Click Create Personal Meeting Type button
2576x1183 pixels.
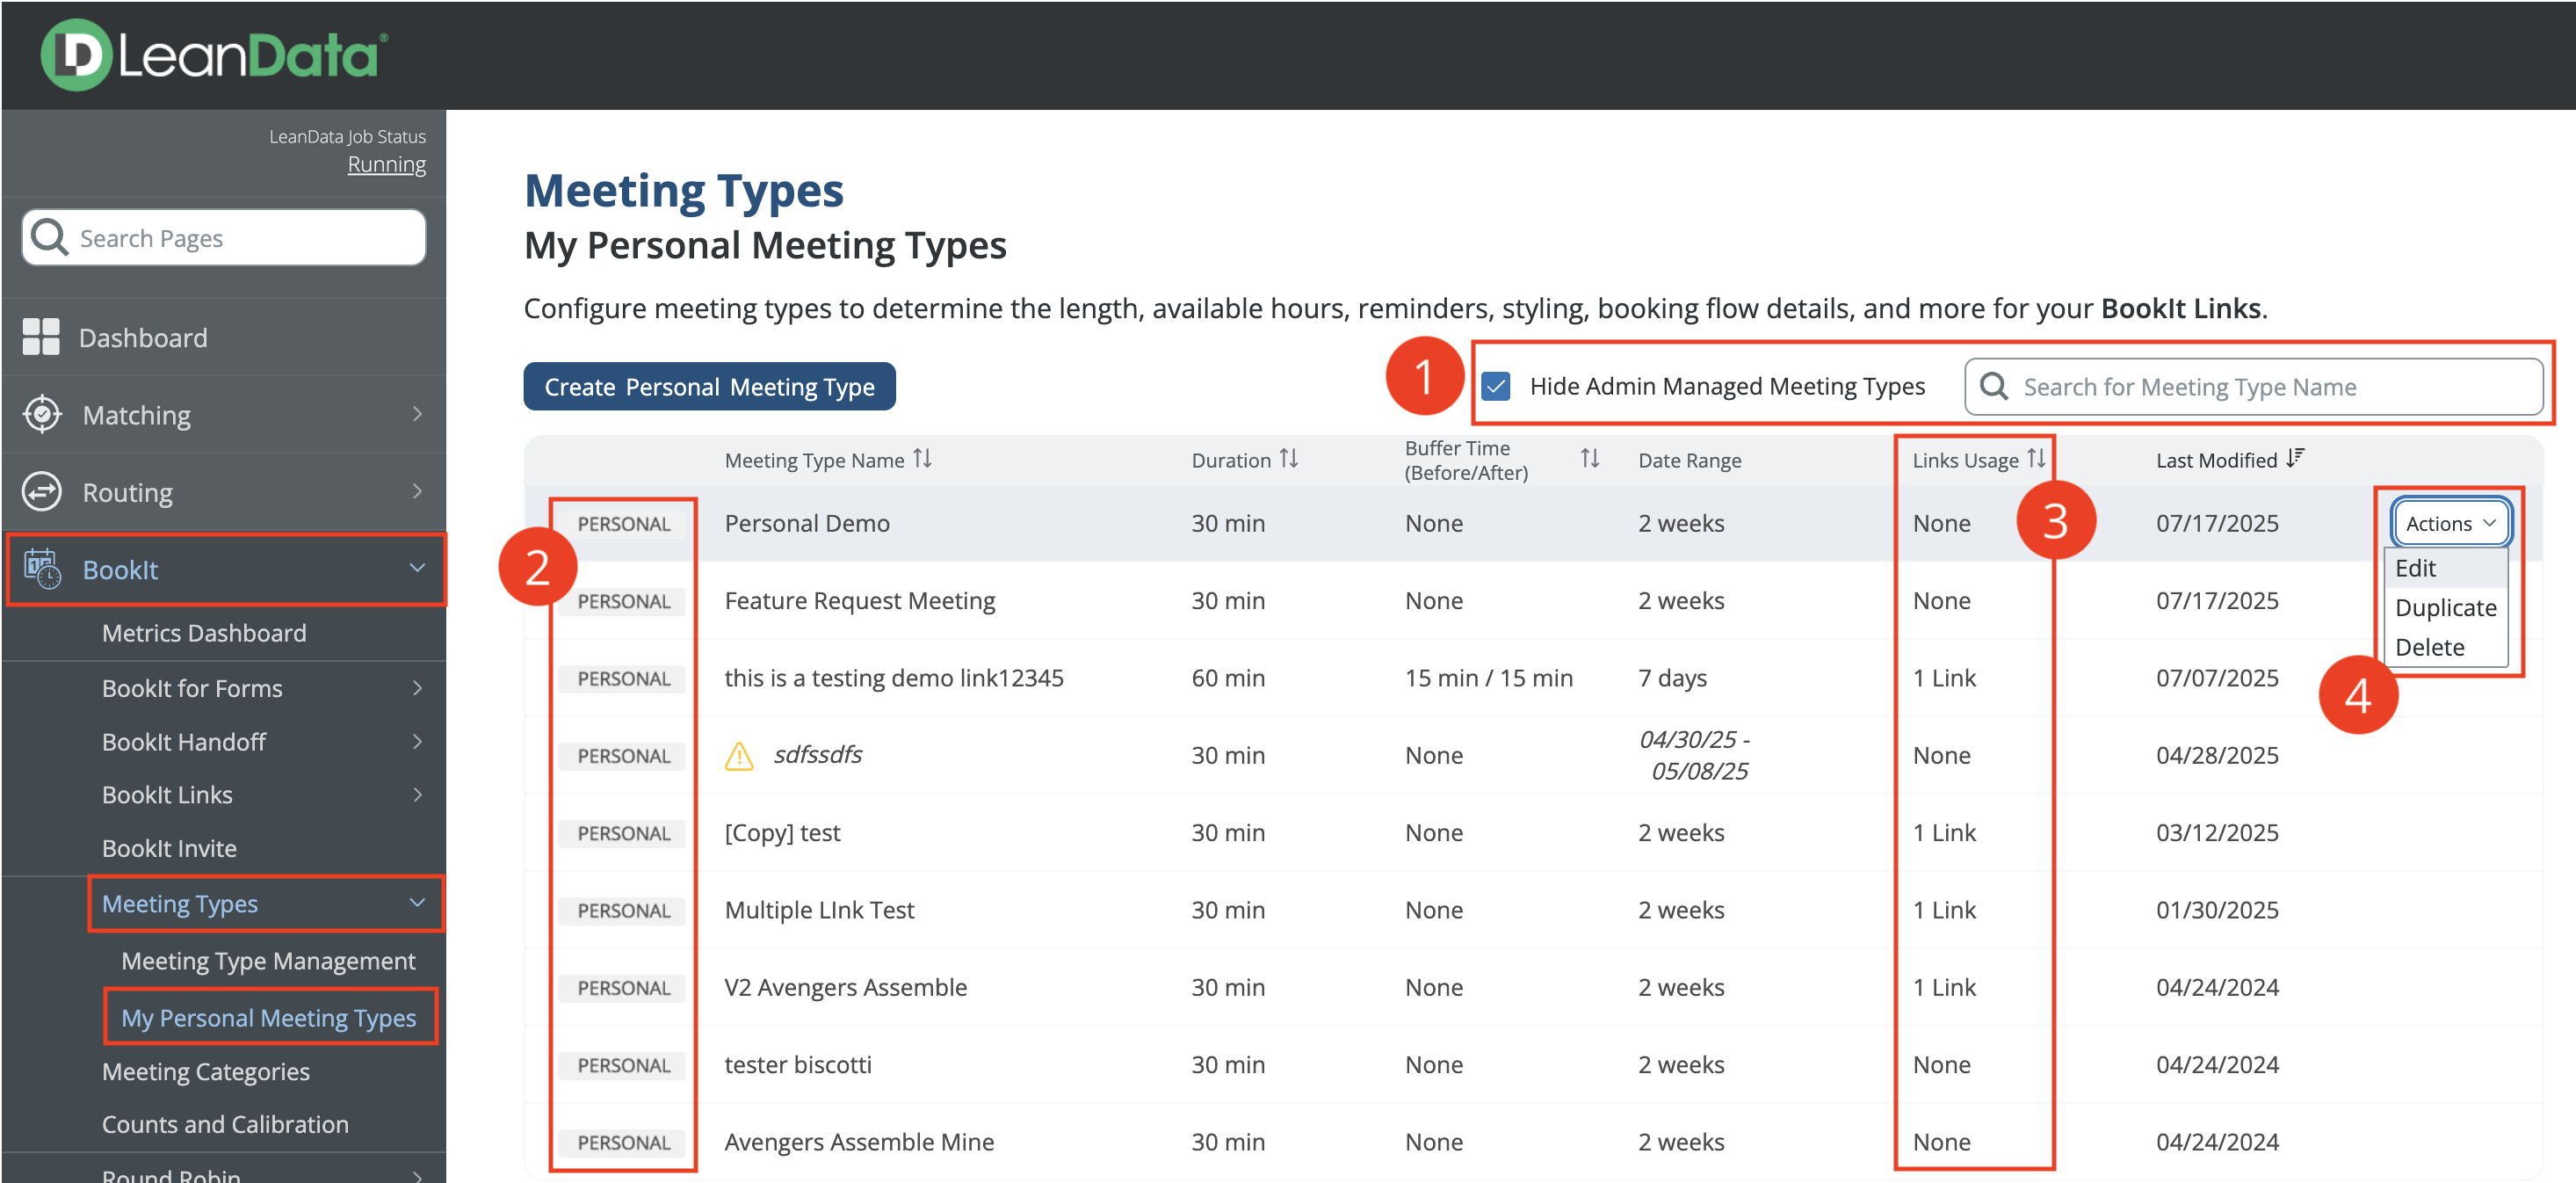[x=709, y=386]
